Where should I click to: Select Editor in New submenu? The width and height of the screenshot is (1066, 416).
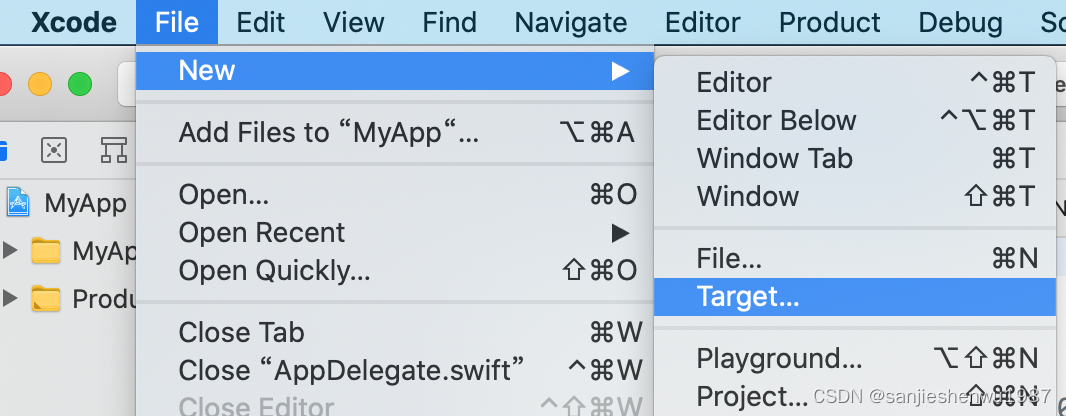click(855, 82)
